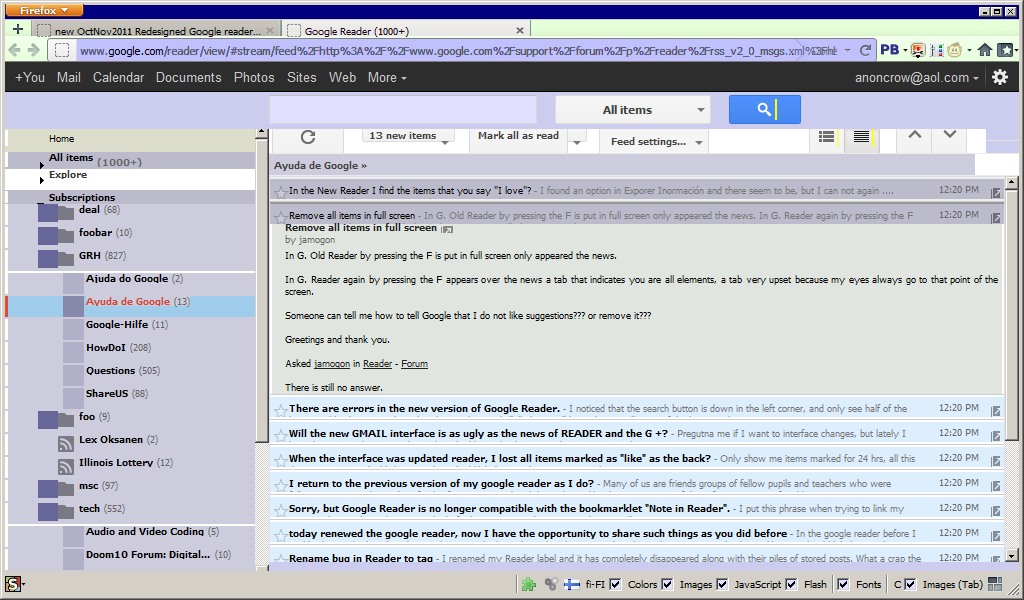
Task: Star the 'There are errors in the new version' item
Action: point(280,410)
